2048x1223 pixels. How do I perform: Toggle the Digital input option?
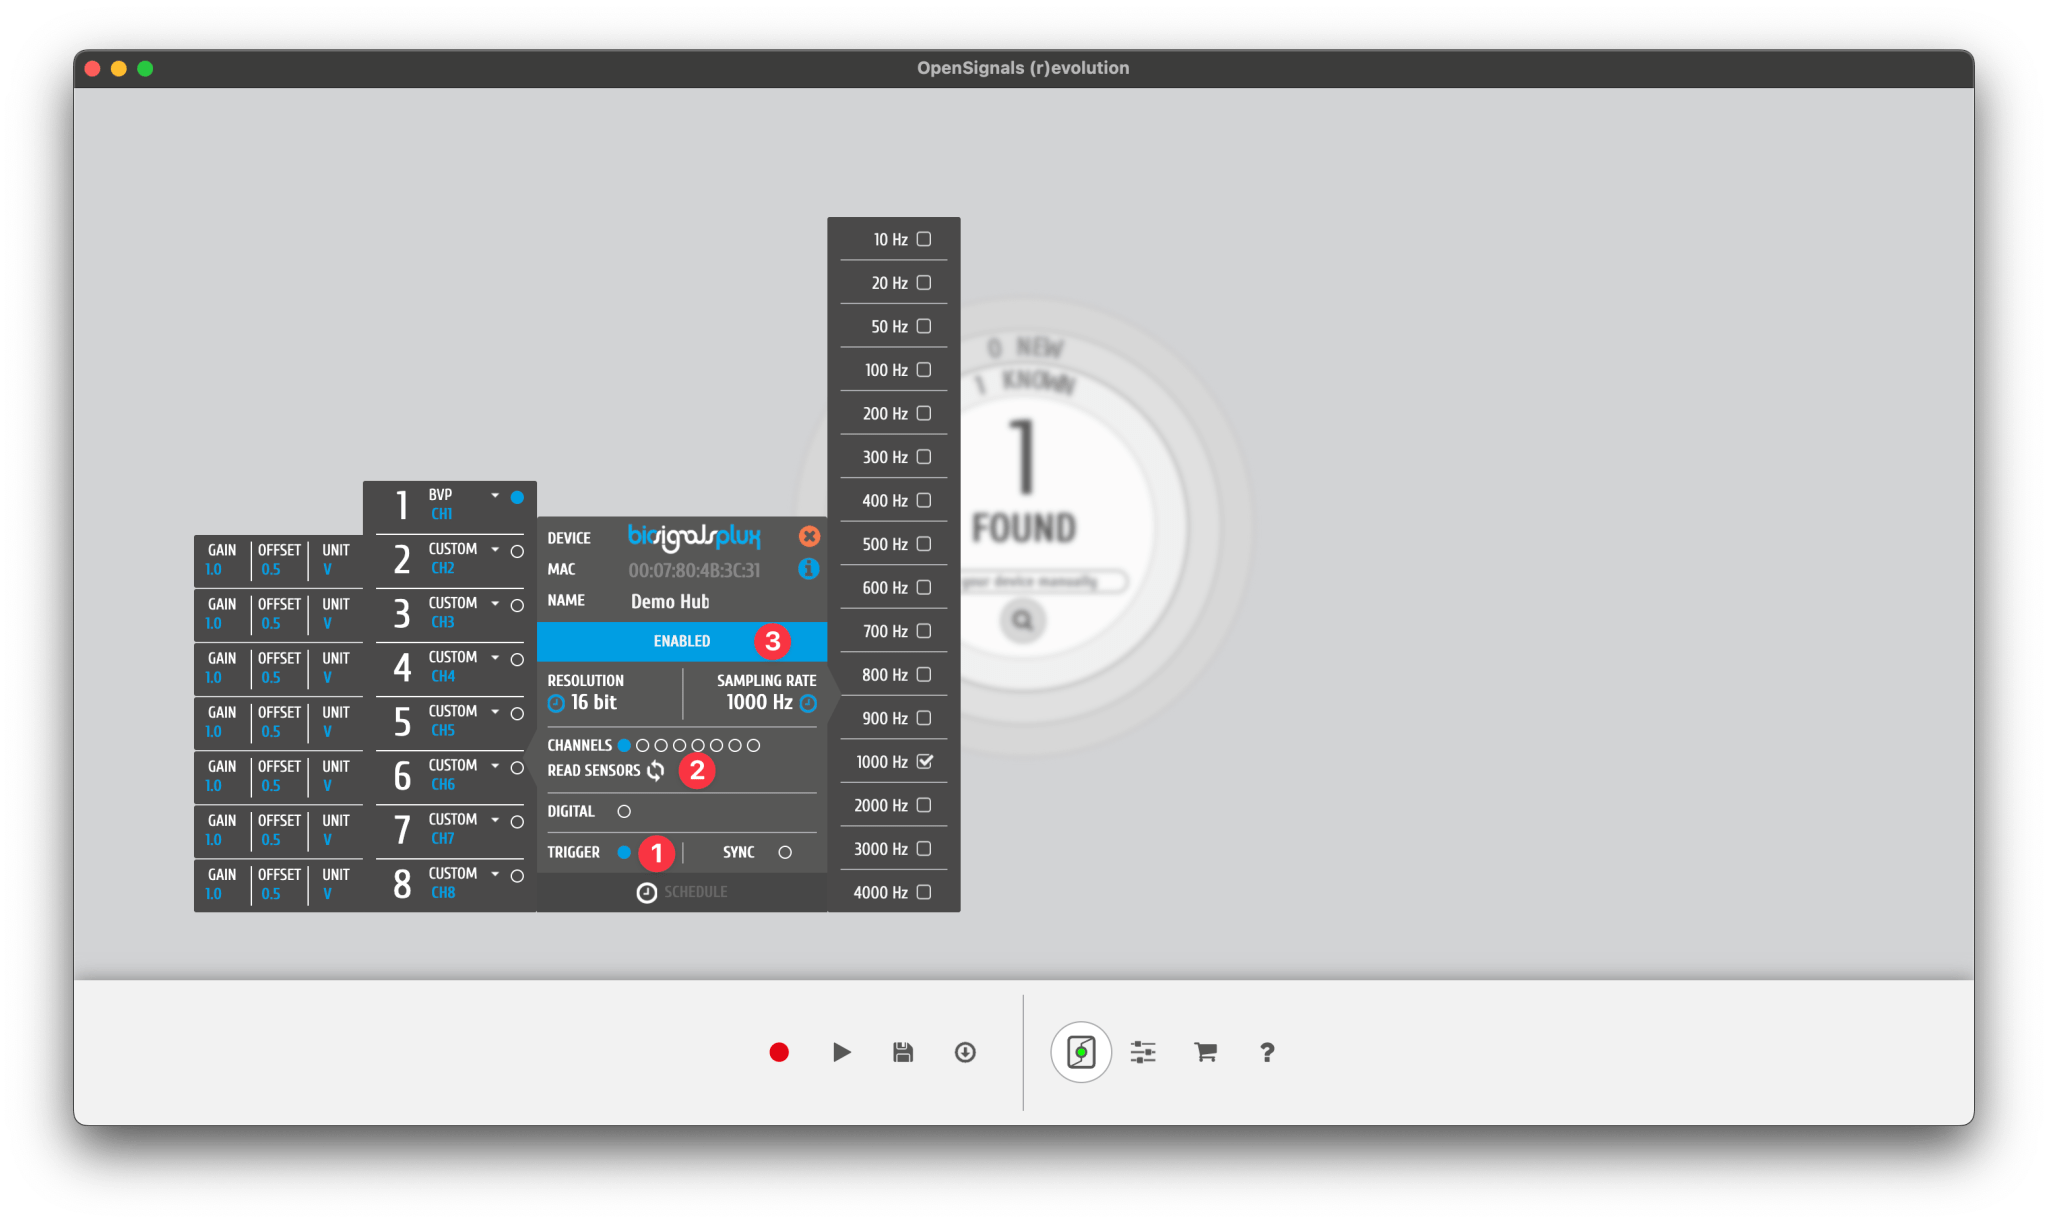pos(625,811)
